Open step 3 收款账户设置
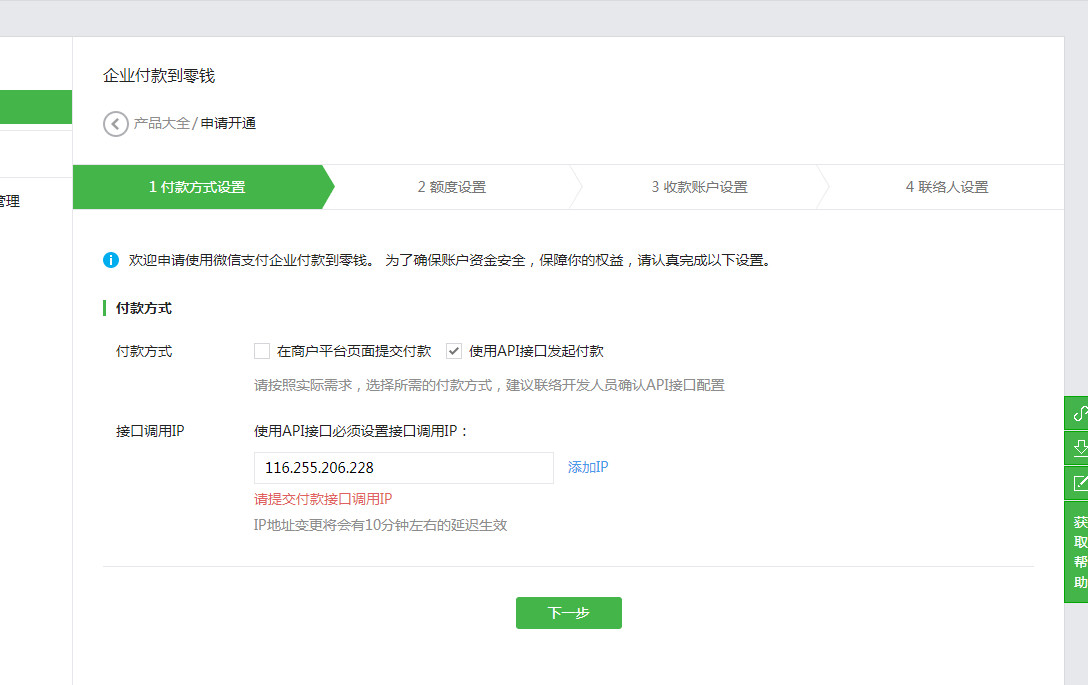The image size is (1088, 685). [699, 187]
